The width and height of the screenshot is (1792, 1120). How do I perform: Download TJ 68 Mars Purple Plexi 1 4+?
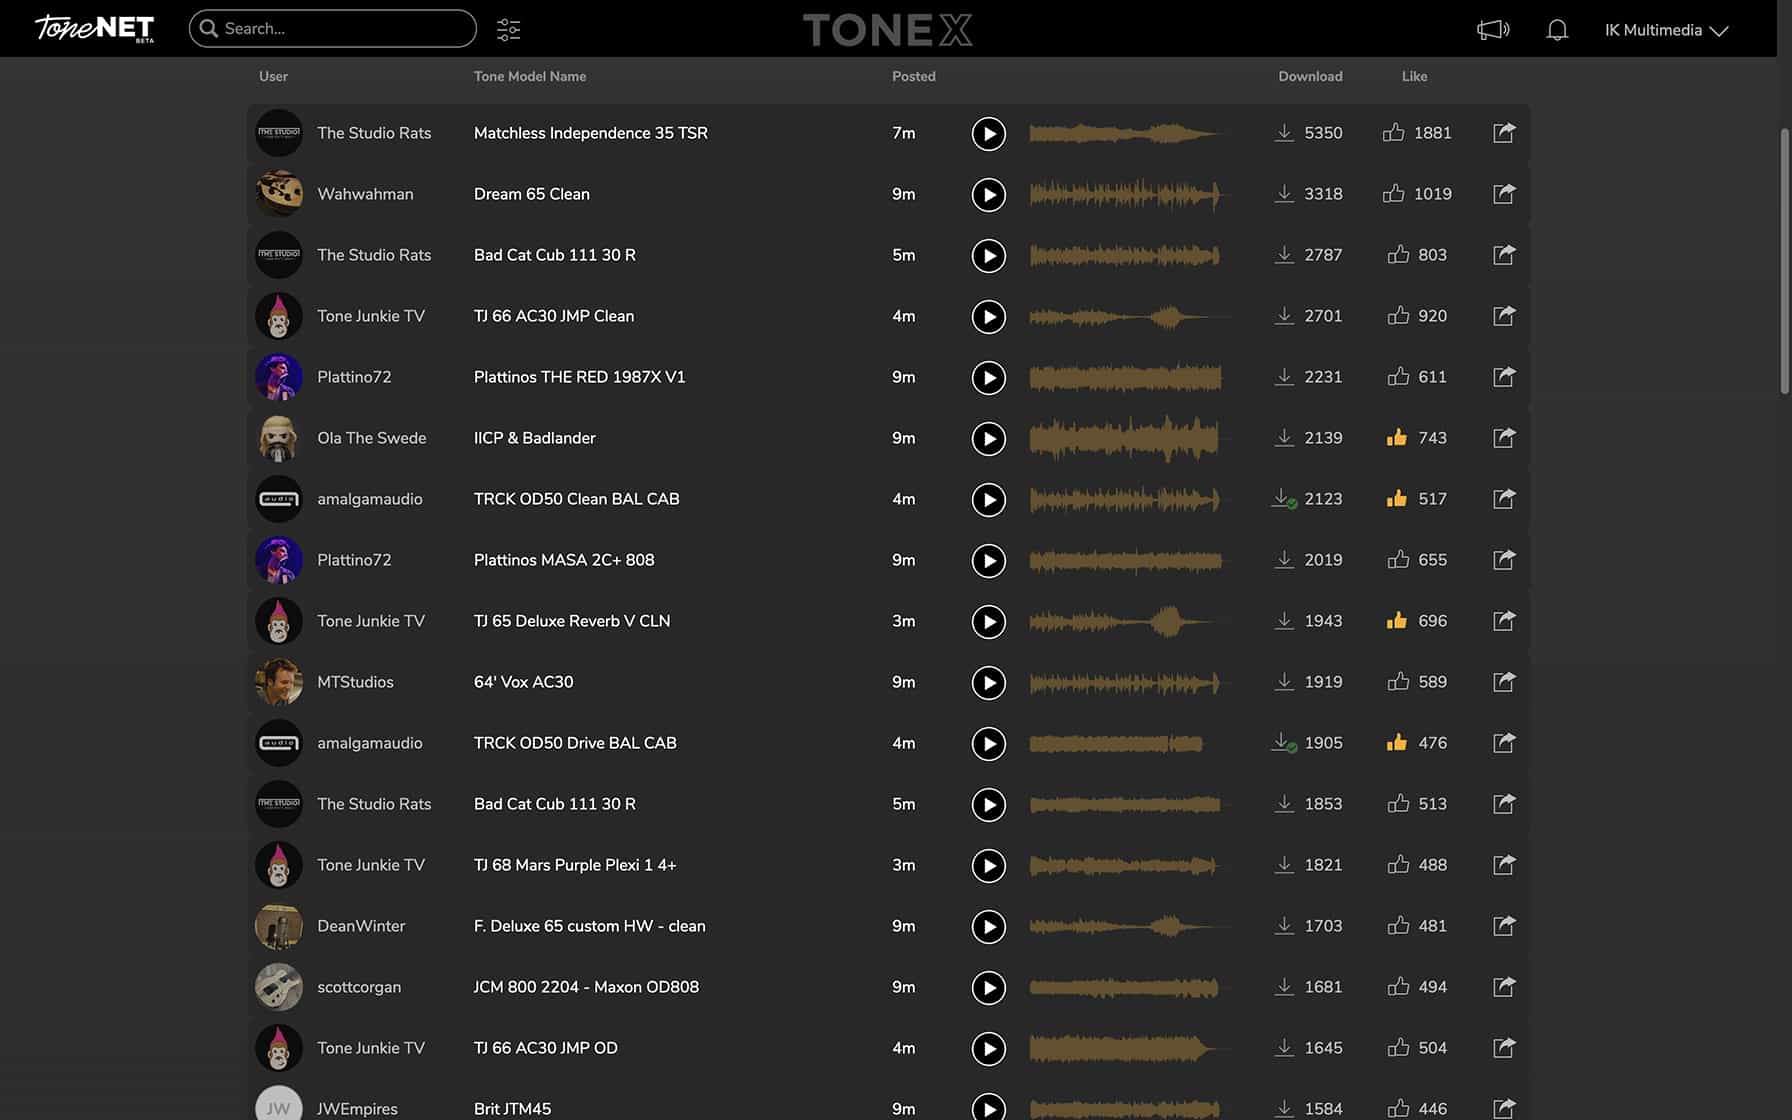tap(1284, 865)
